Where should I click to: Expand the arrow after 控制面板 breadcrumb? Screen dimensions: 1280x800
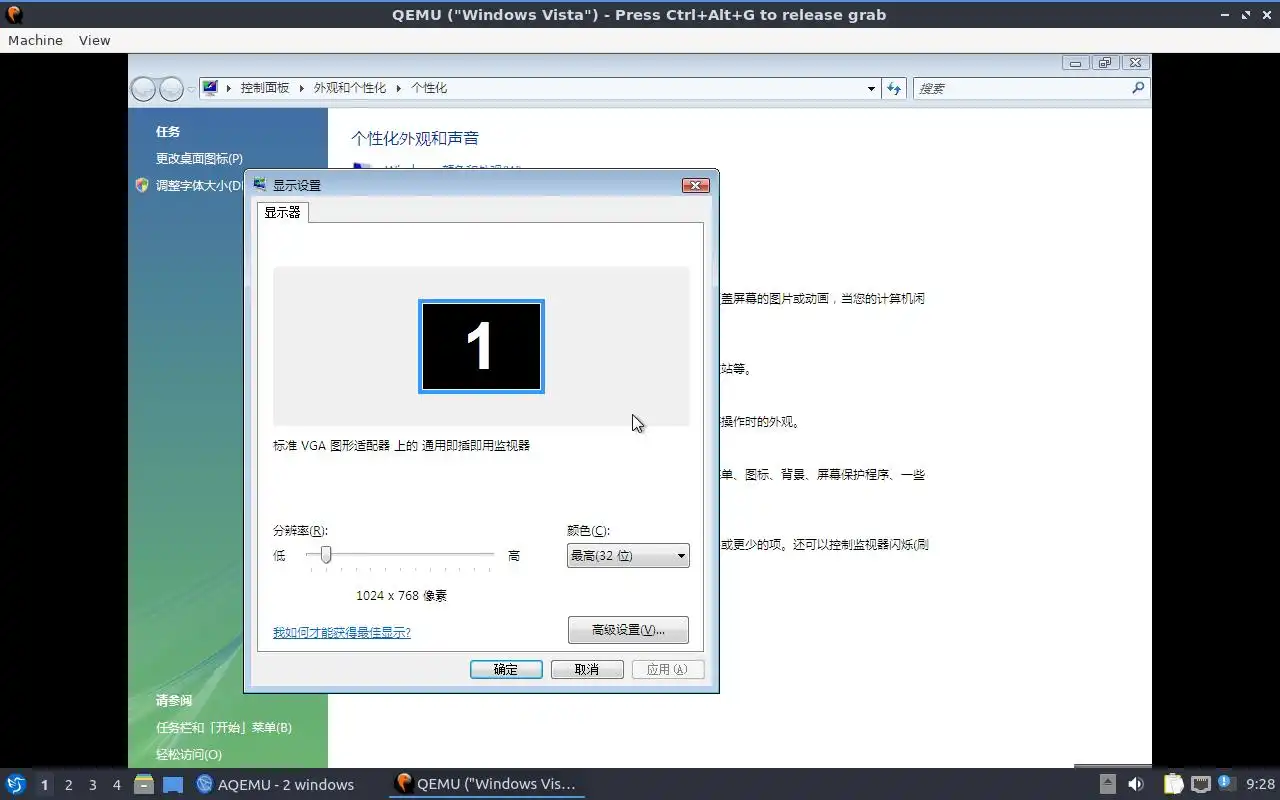point(302,88)
